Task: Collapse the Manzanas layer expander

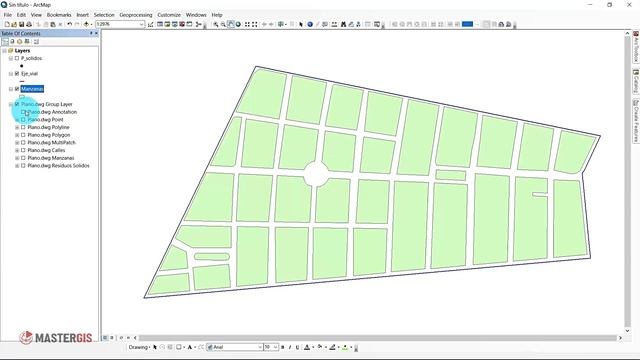Action: pos(11,89)
